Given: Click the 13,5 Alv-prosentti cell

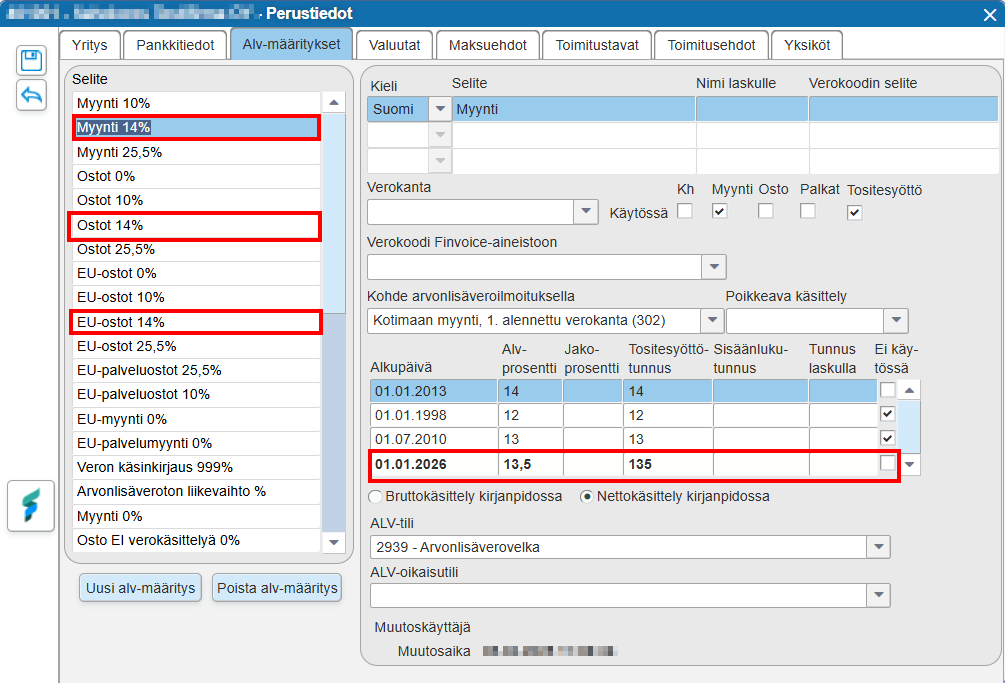Looking at the screenshot, I should coord(530,464).
